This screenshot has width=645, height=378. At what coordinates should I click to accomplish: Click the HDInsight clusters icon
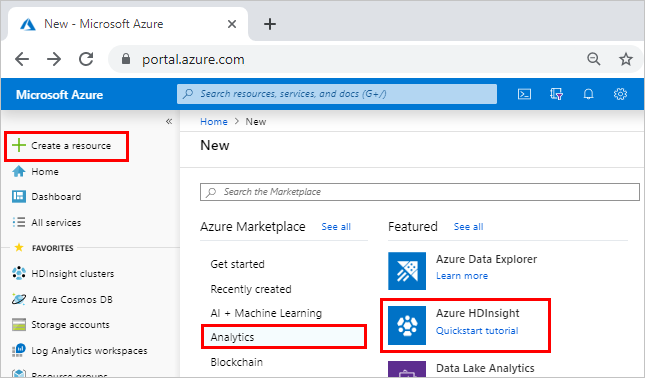(19, 273)
